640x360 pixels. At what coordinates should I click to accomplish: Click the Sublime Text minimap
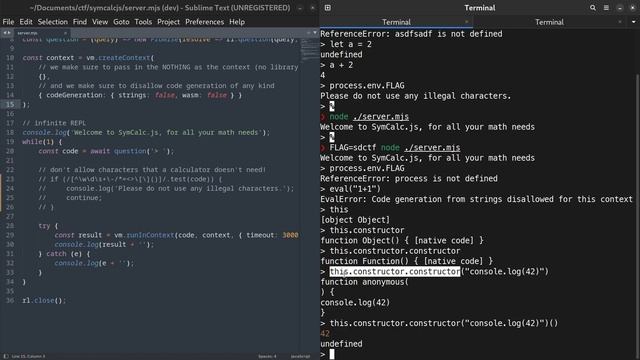click(x=310, y=51)
